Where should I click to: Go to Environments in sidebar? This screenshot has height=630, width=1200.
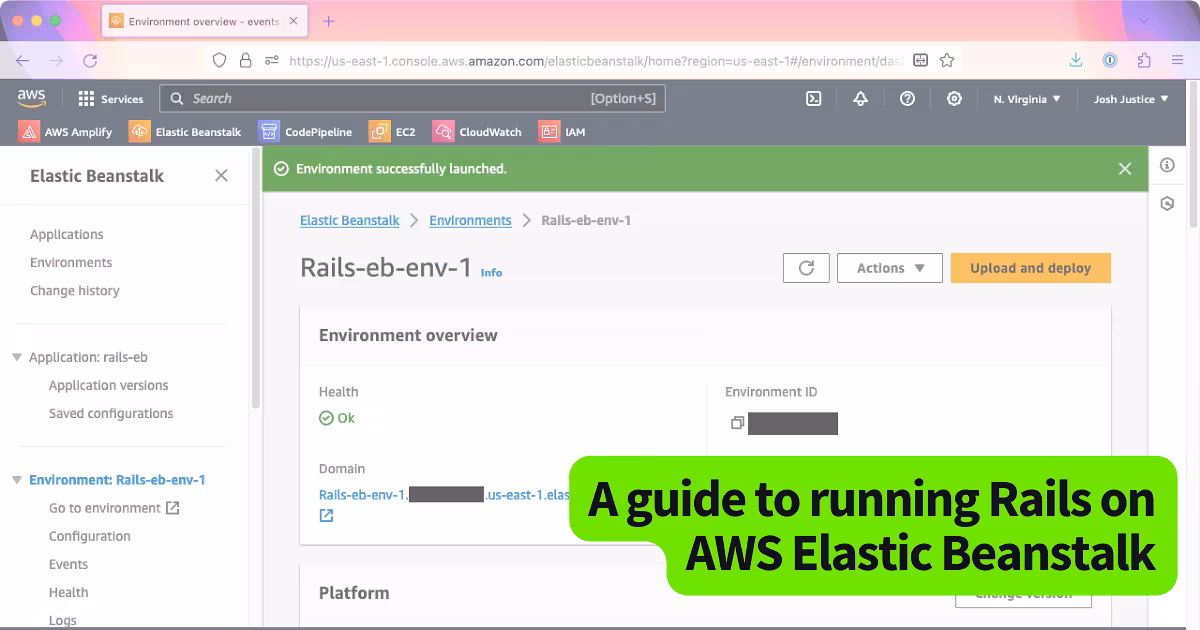coord(71,262)
